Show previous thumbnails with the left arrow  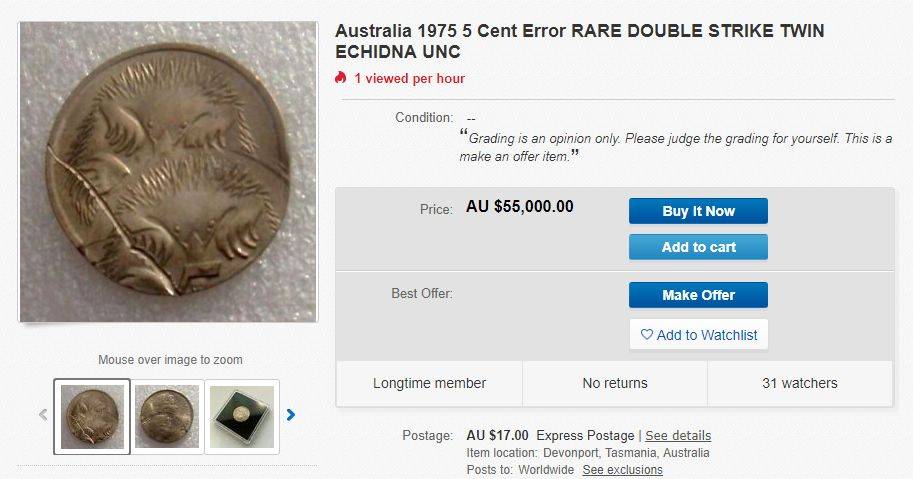coord(43,415)
